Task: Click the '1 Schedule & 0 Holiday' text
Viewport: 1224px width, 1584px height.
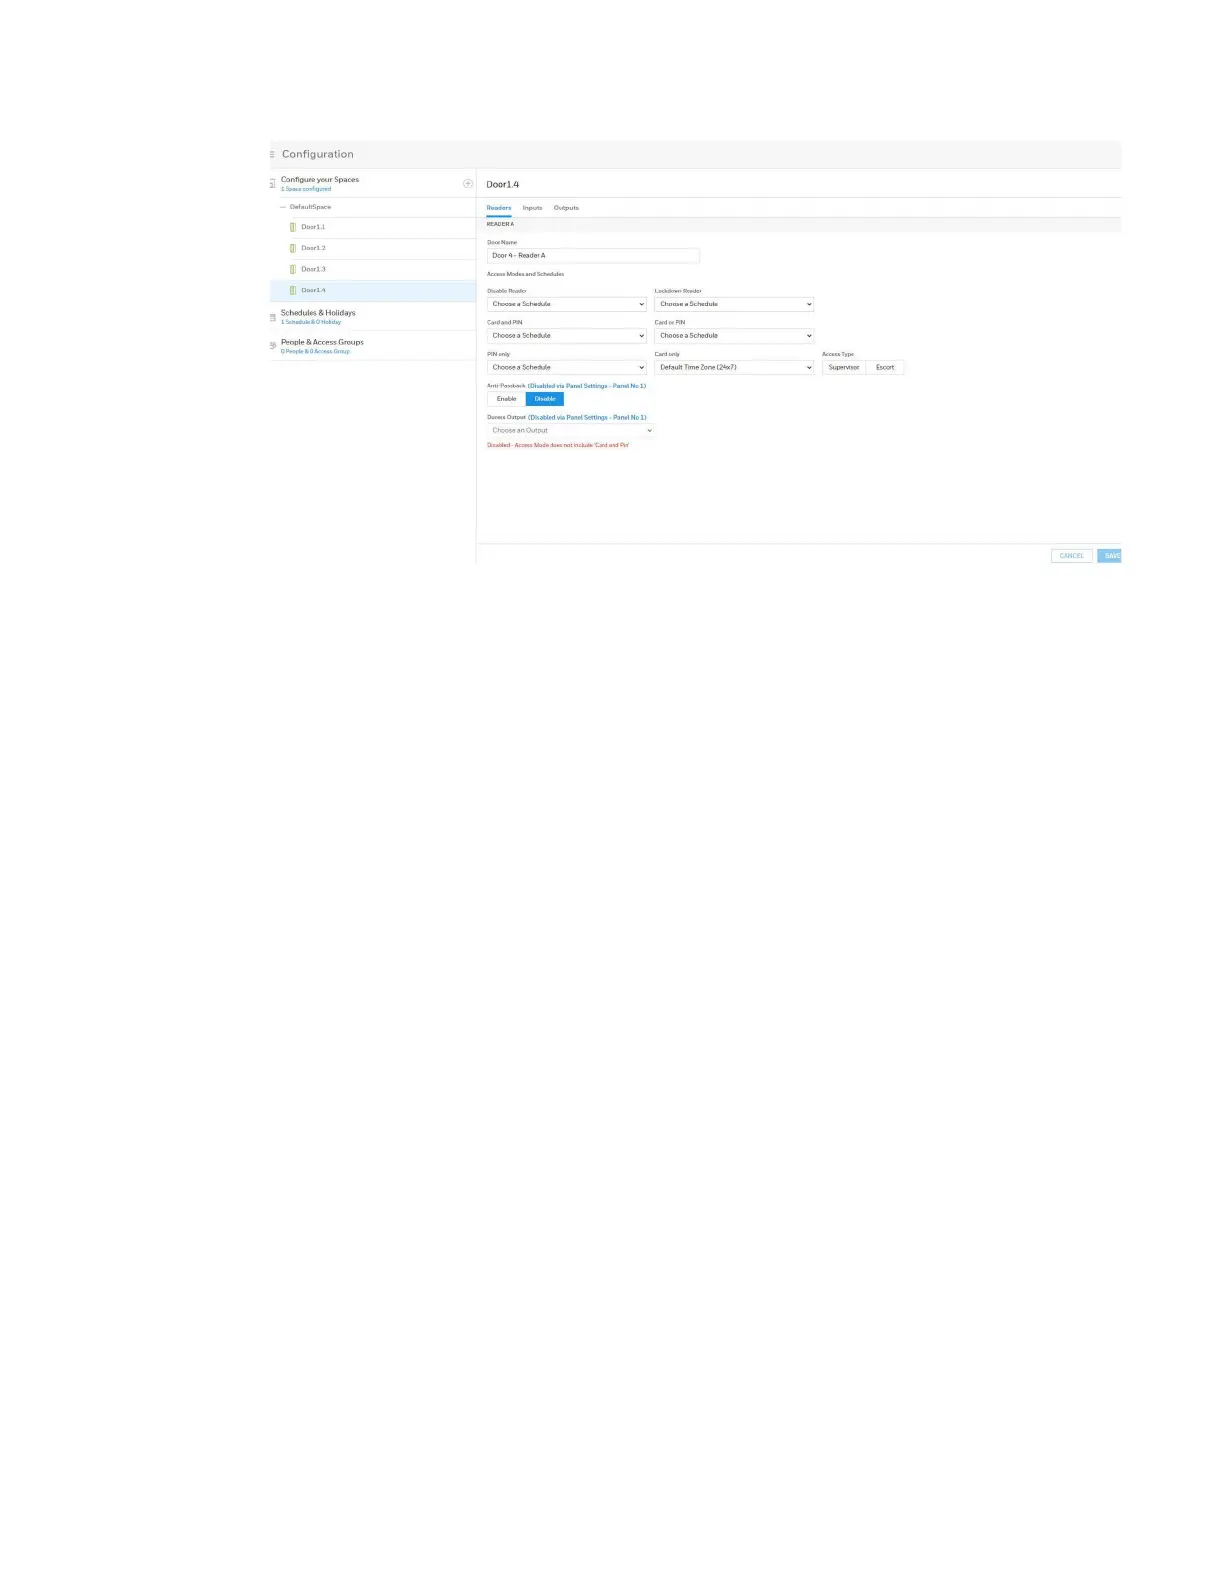Action: 311,322
